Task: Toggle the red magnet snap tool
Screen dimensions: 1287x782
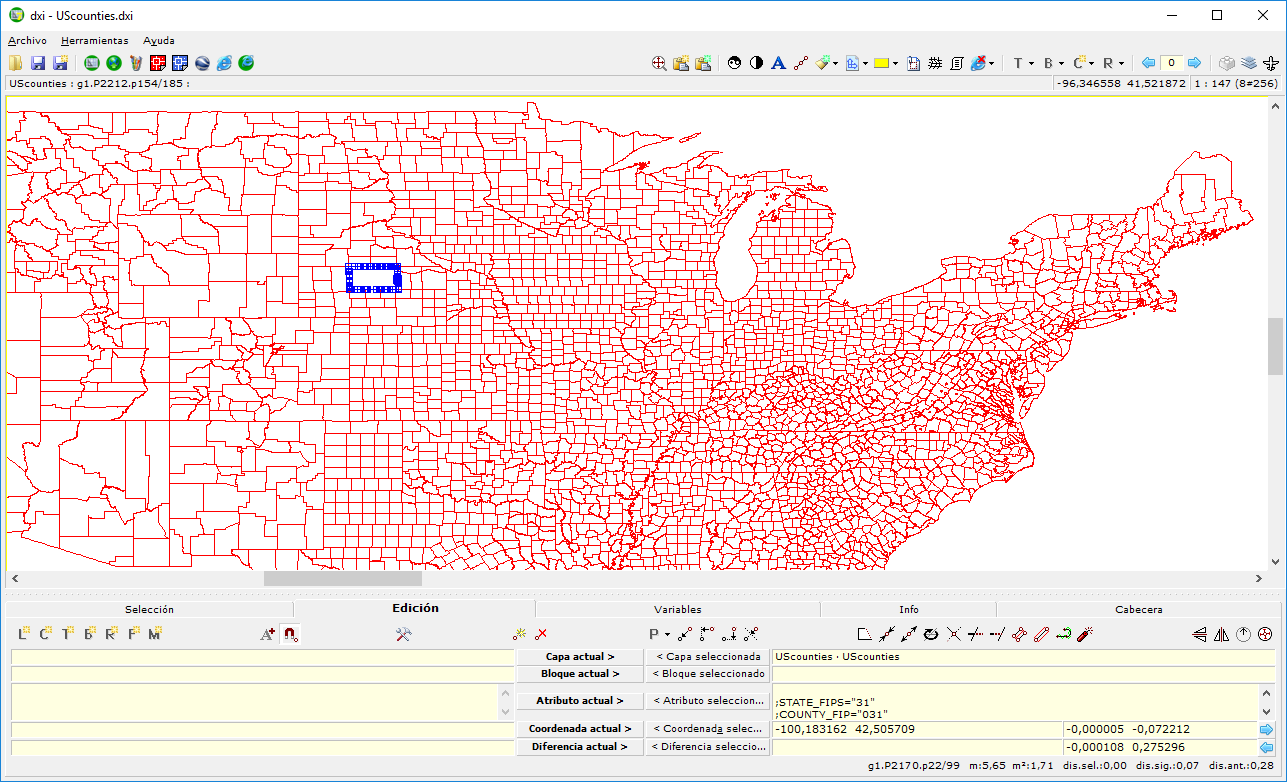Action: tap(289, 634)
